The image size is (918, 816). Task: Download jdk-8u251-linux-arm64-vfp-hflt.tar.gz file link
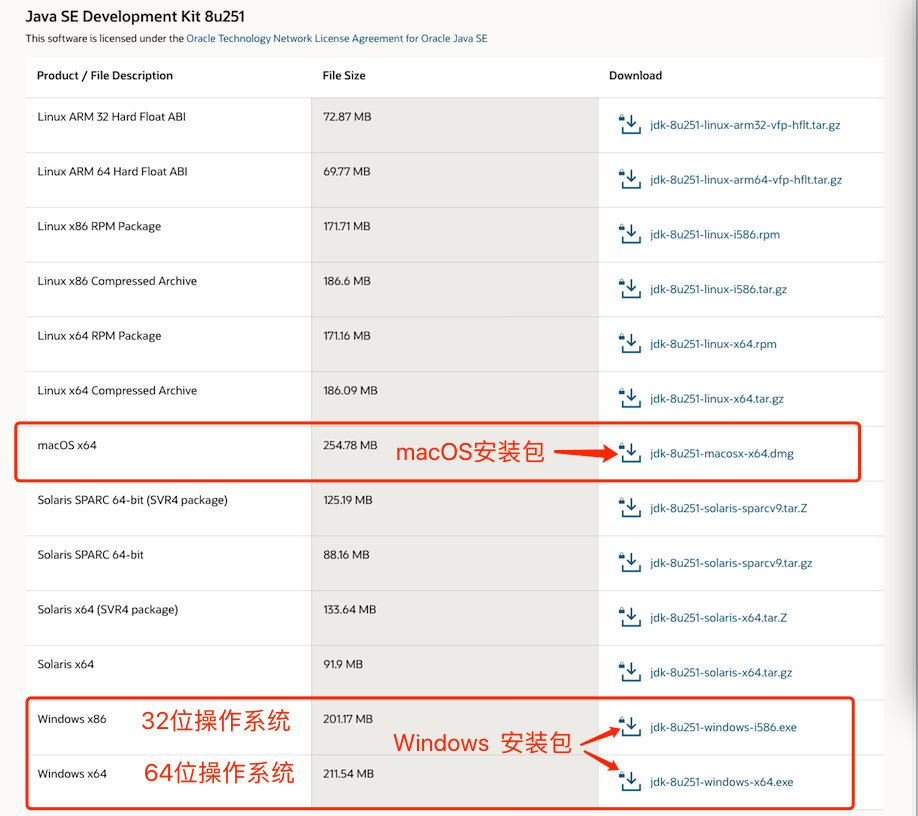tap(745, 180)
